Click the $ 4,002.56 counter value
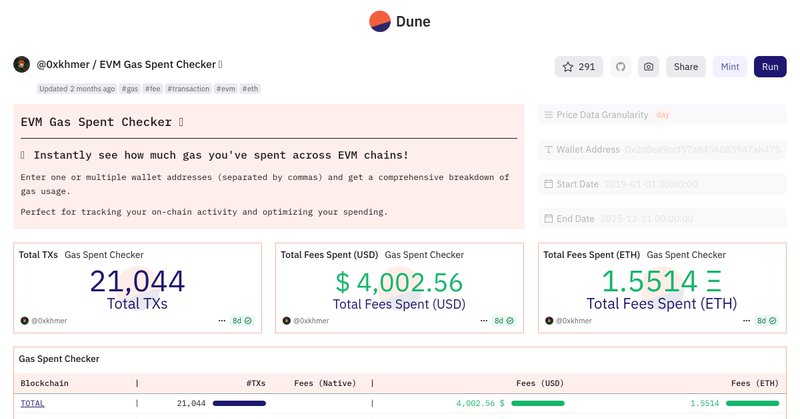This screenshot has height=419, width=800. [399, 282]
